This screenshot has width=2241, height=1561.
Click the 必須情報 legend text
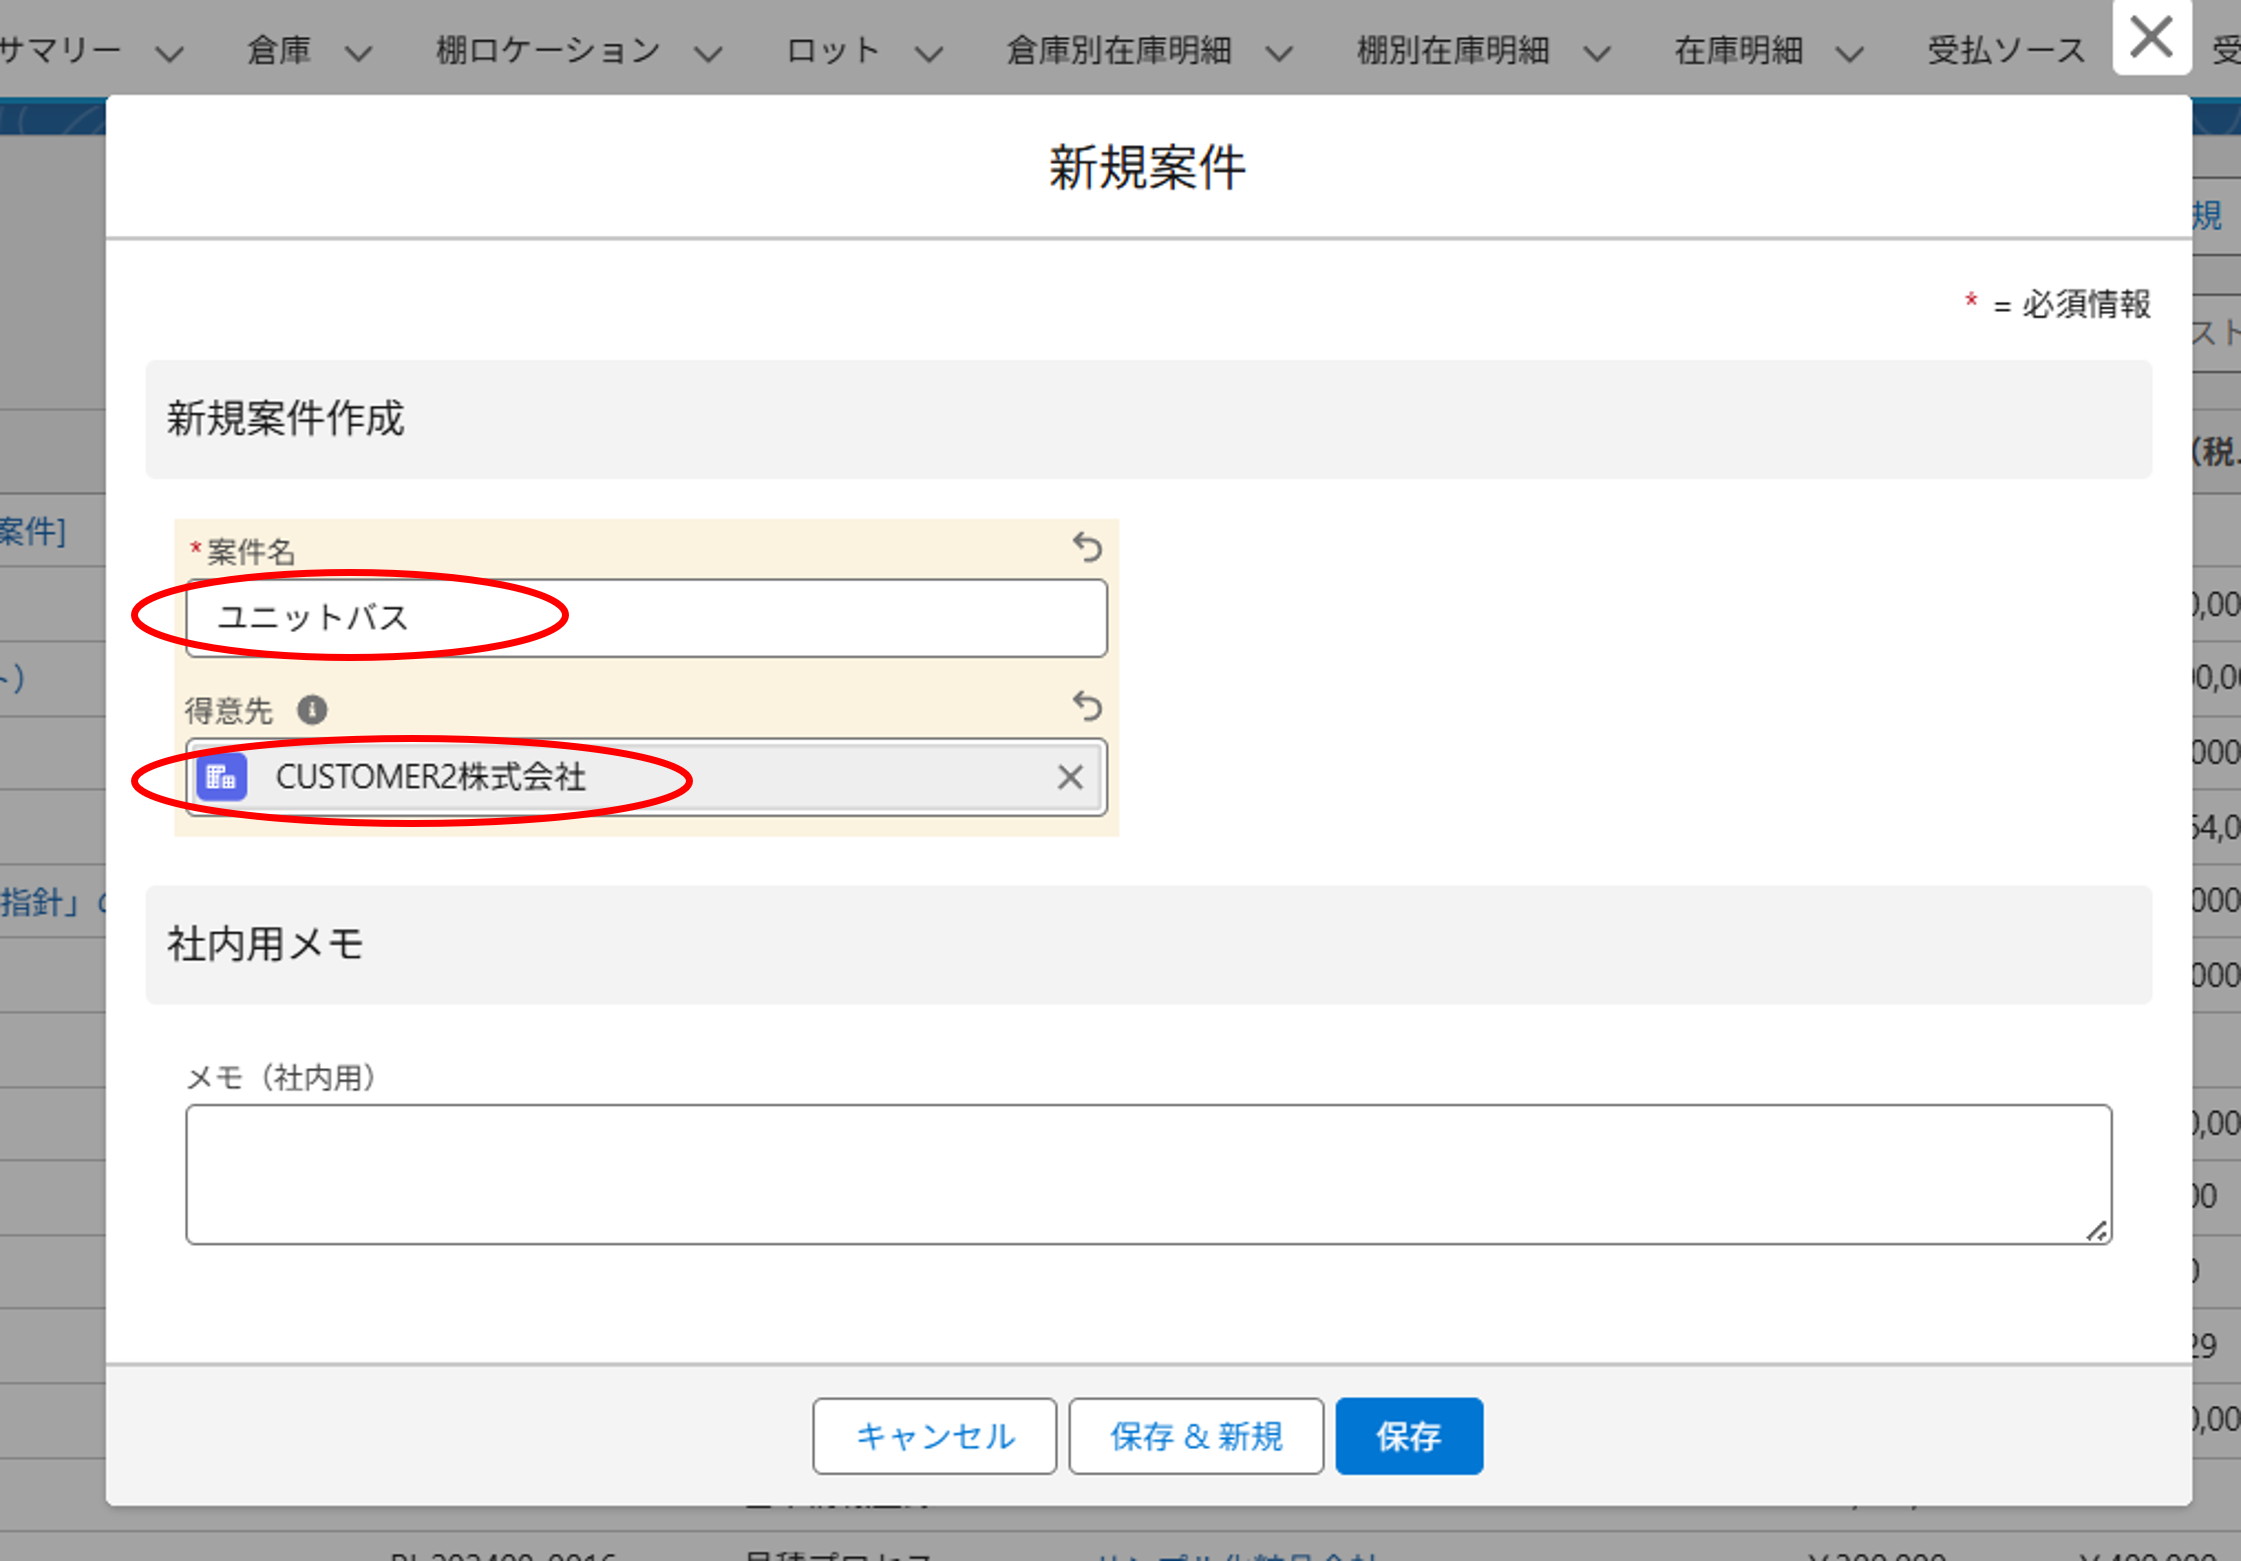2086,304
